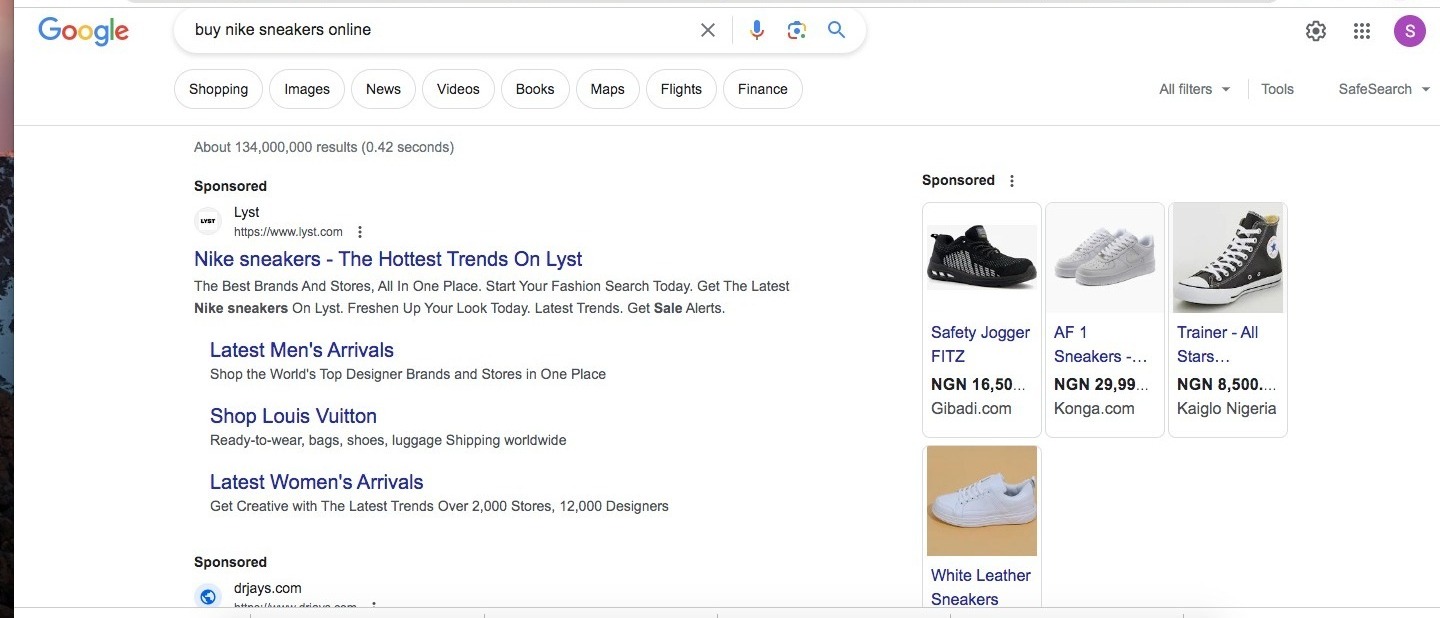Click the About 134,000,000 results text
This screenshot has width=1440, height=618.
324,147
